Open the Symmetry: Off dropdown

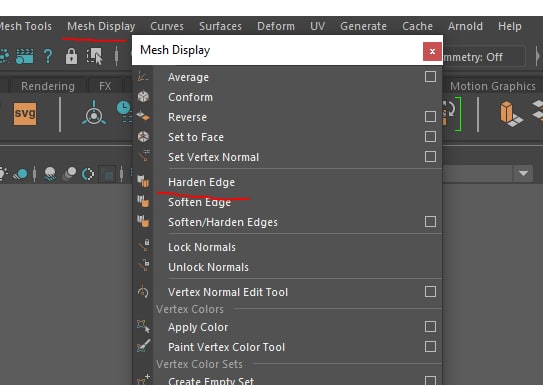[x=483, y=57]
